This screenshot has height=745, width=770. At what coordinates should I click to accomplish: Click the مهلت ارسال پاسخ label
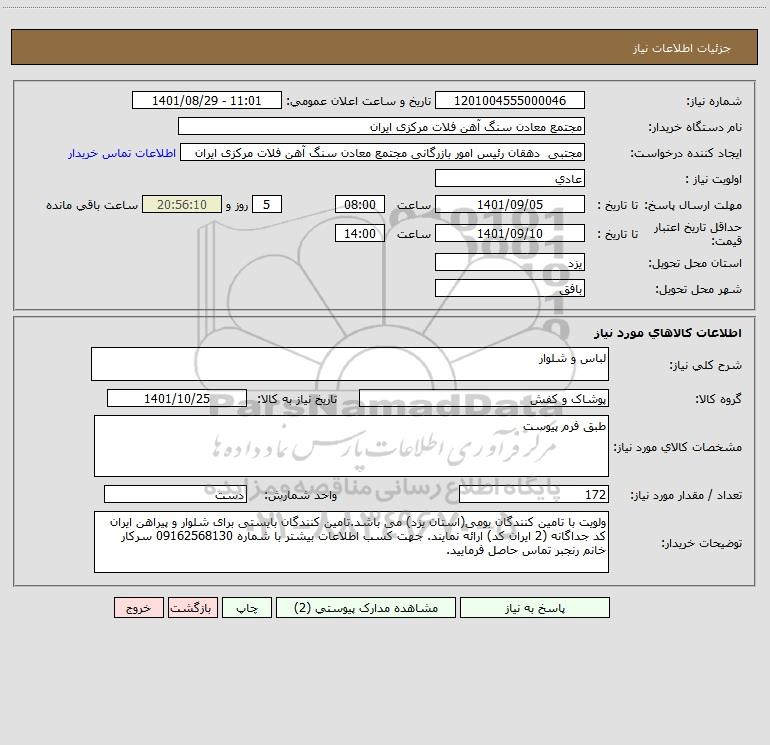coord(693,205)
